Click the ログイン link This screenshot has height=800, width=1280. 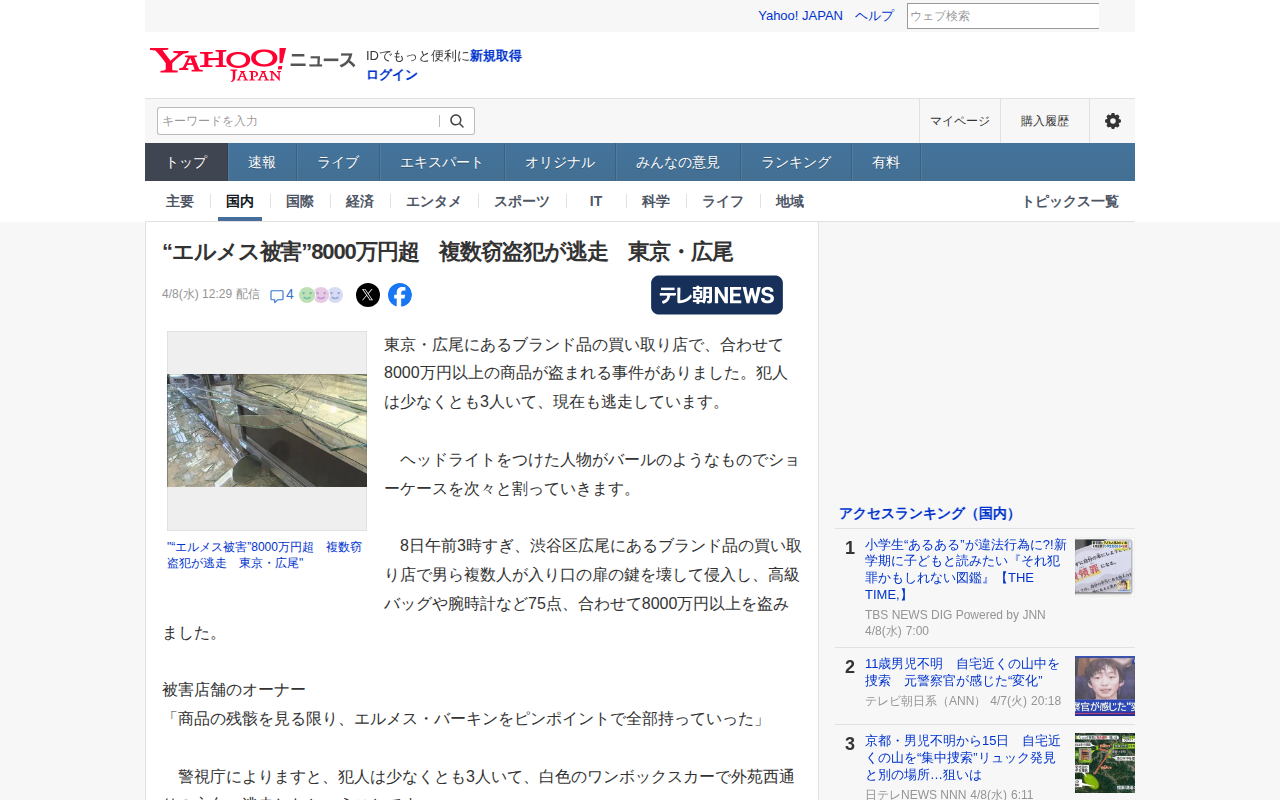click(392, 75)
